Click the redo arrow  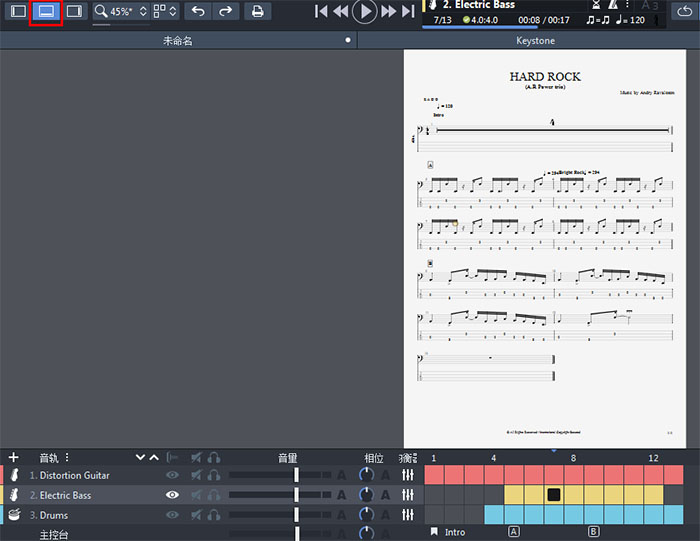point(225,12)
